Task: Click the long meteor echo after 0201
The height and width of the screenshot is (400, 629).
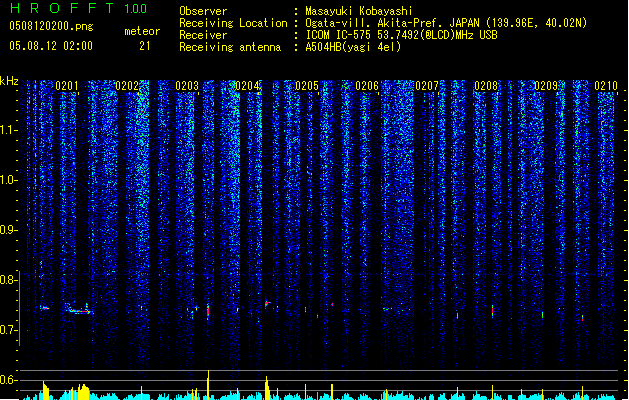Action: [x=79, y=309]
